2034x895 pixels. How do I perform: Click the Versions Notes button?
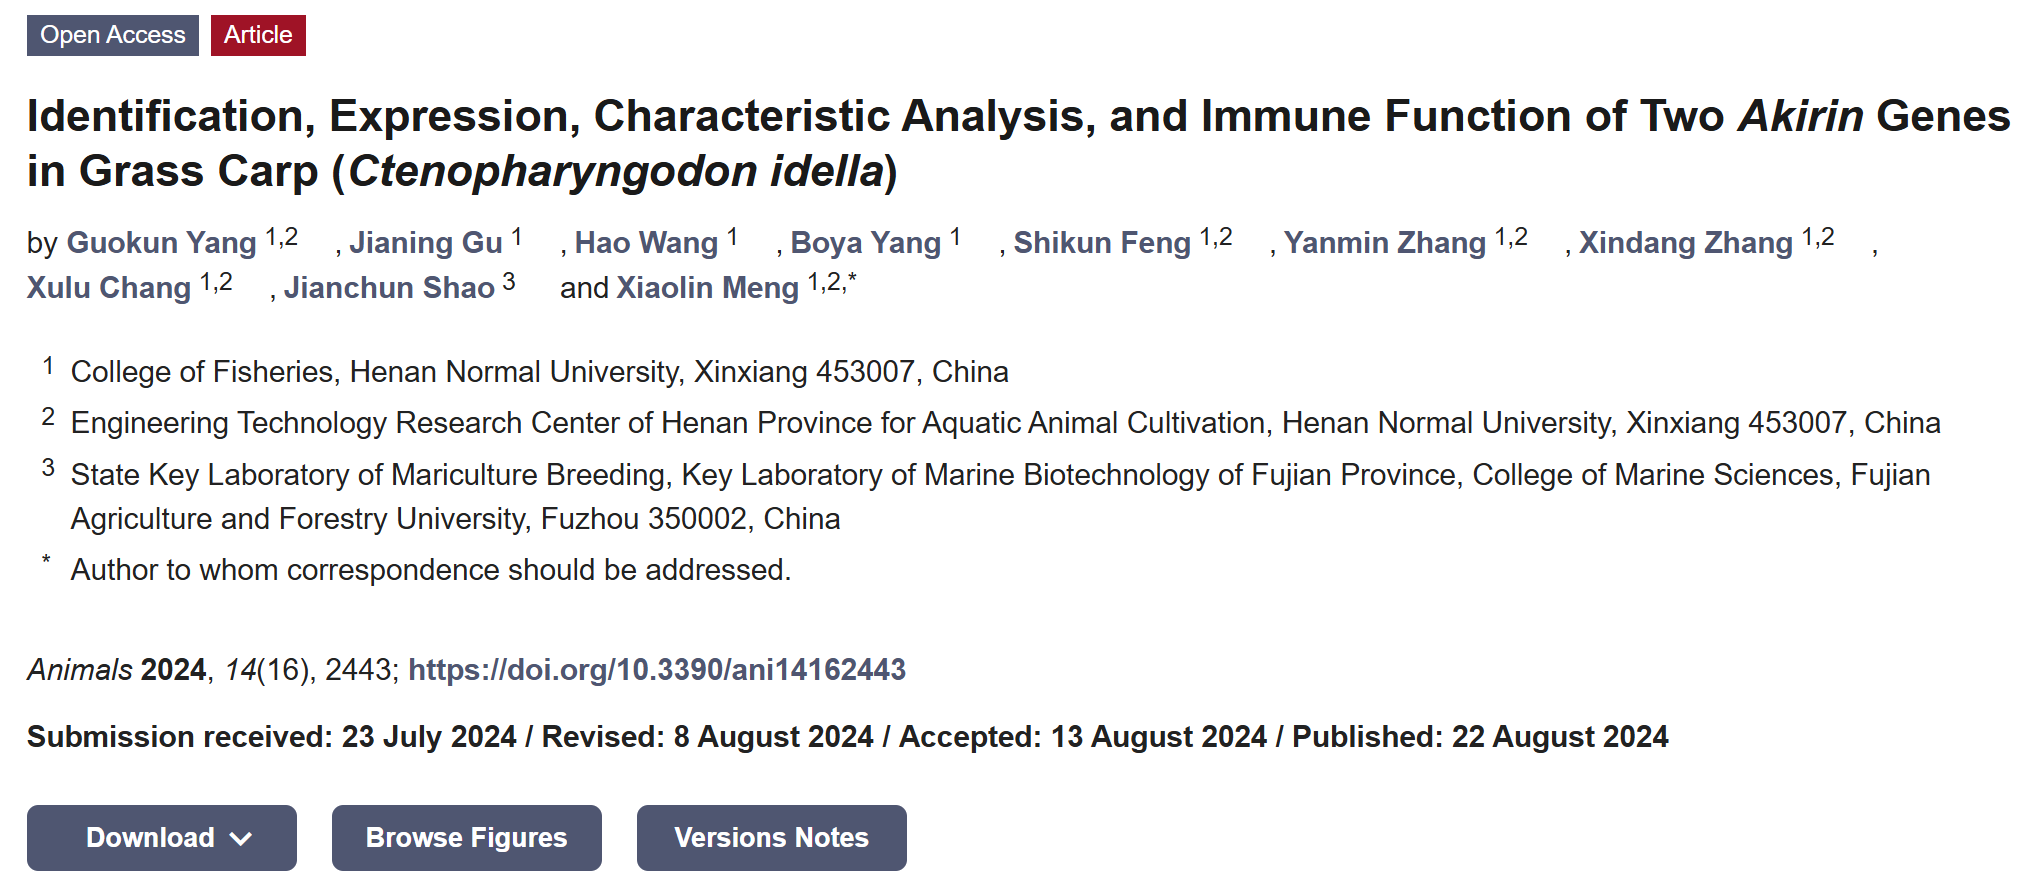pos(771,838)
